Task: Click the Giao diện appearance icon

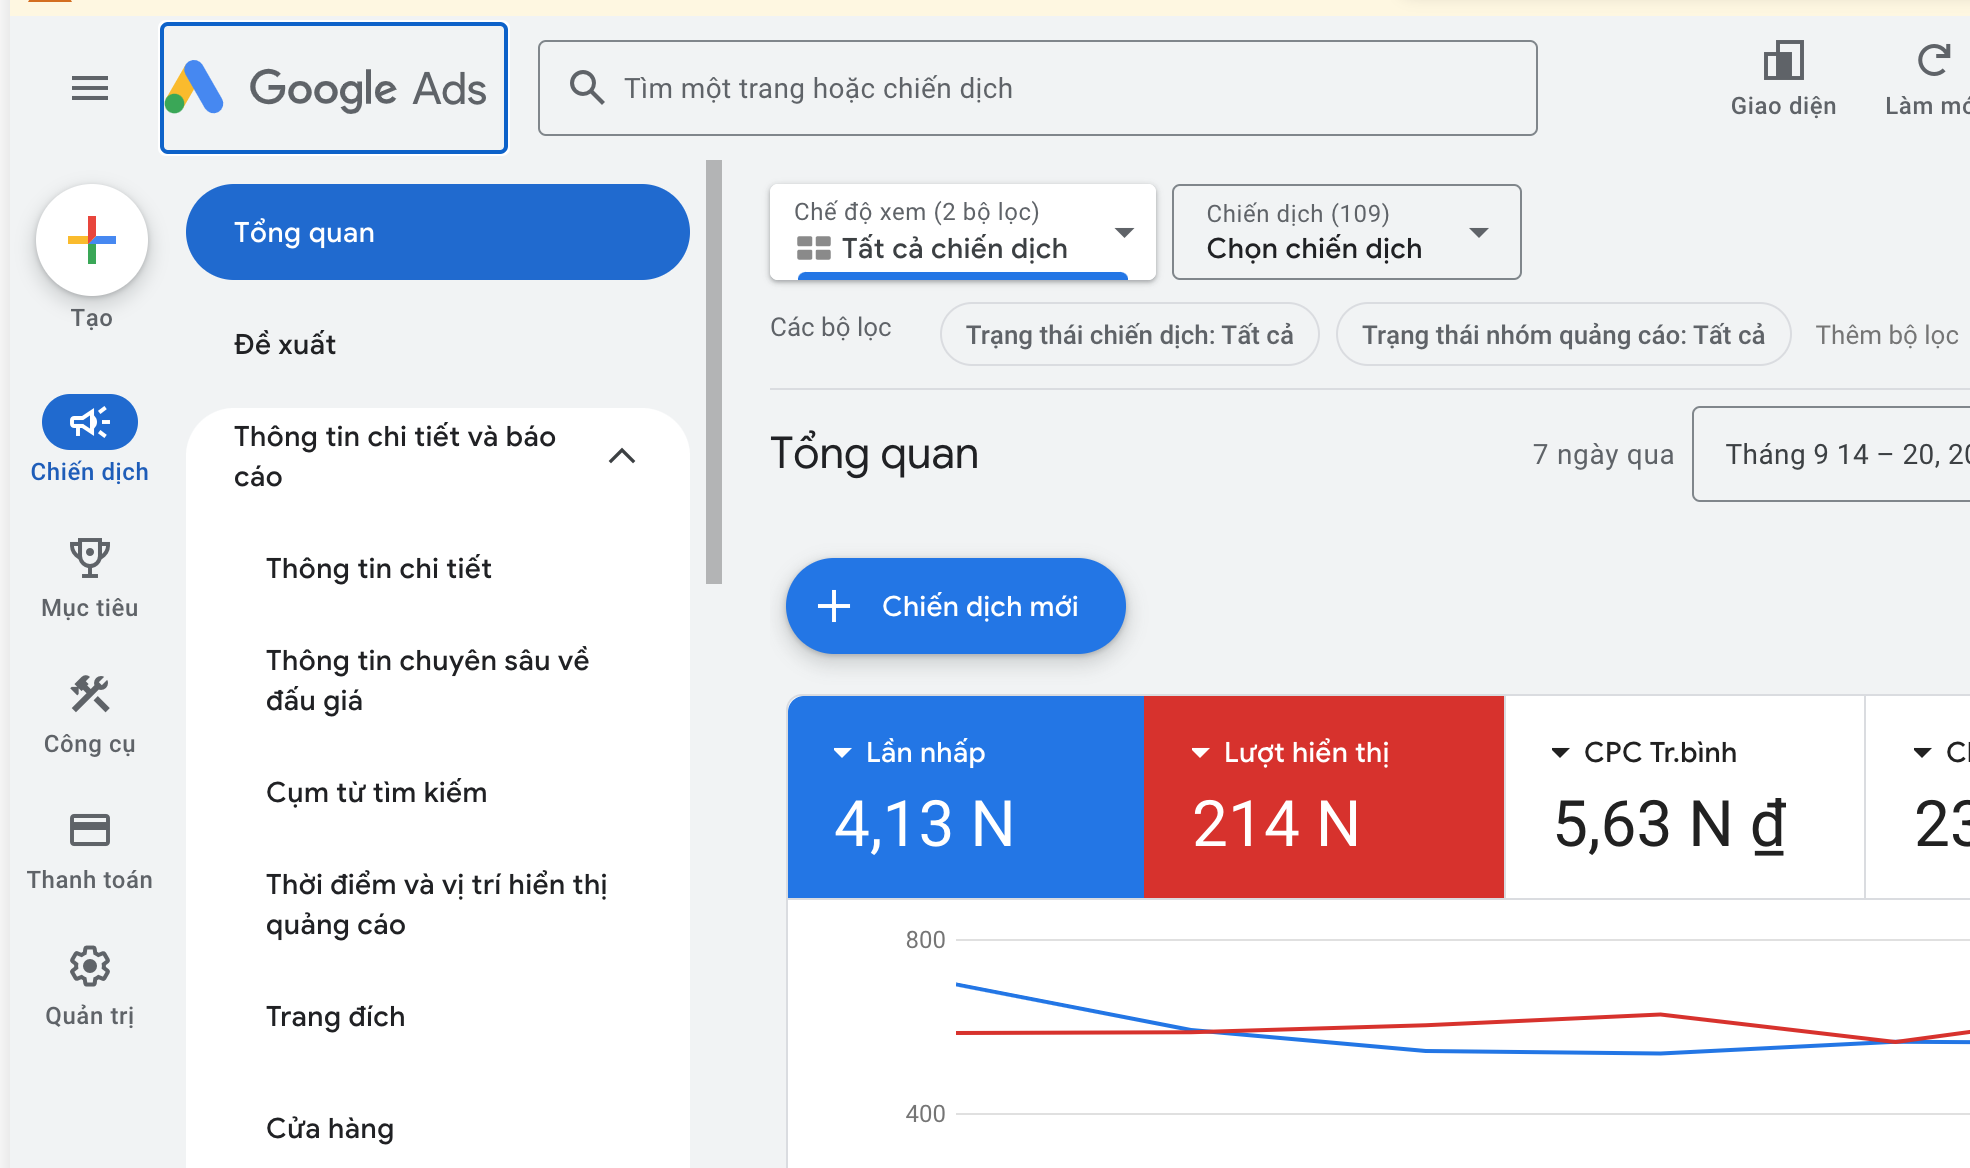Action: pyautogui.click(x=1783, y=62)
